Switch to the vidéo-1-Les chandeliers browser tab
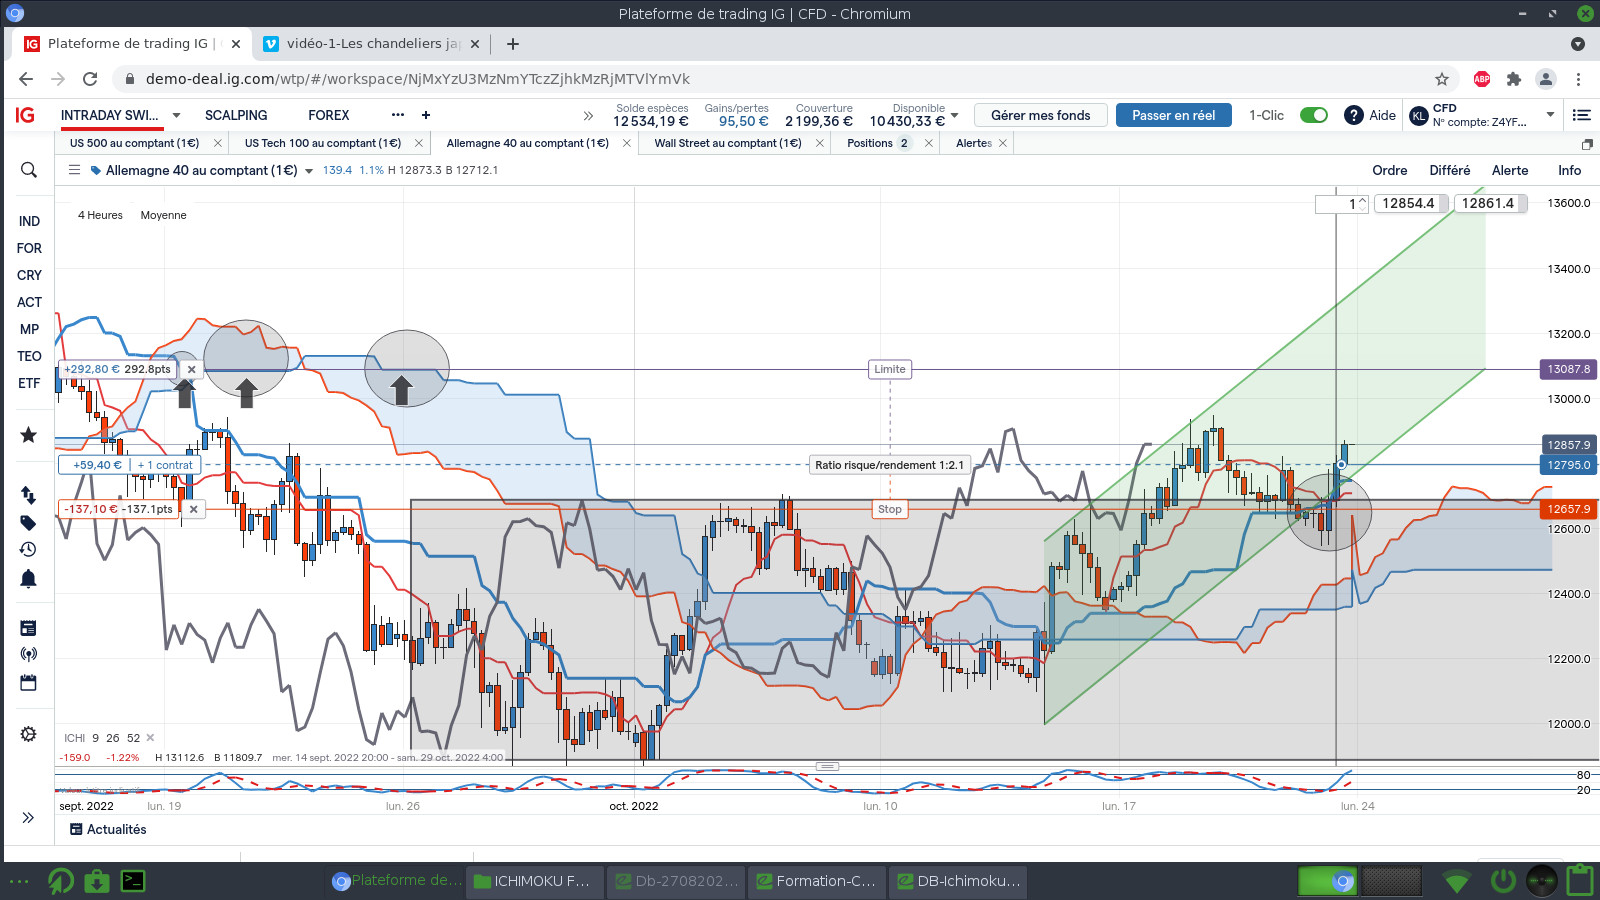Screen dimensions: 1600x900 (x=373, y=44)
